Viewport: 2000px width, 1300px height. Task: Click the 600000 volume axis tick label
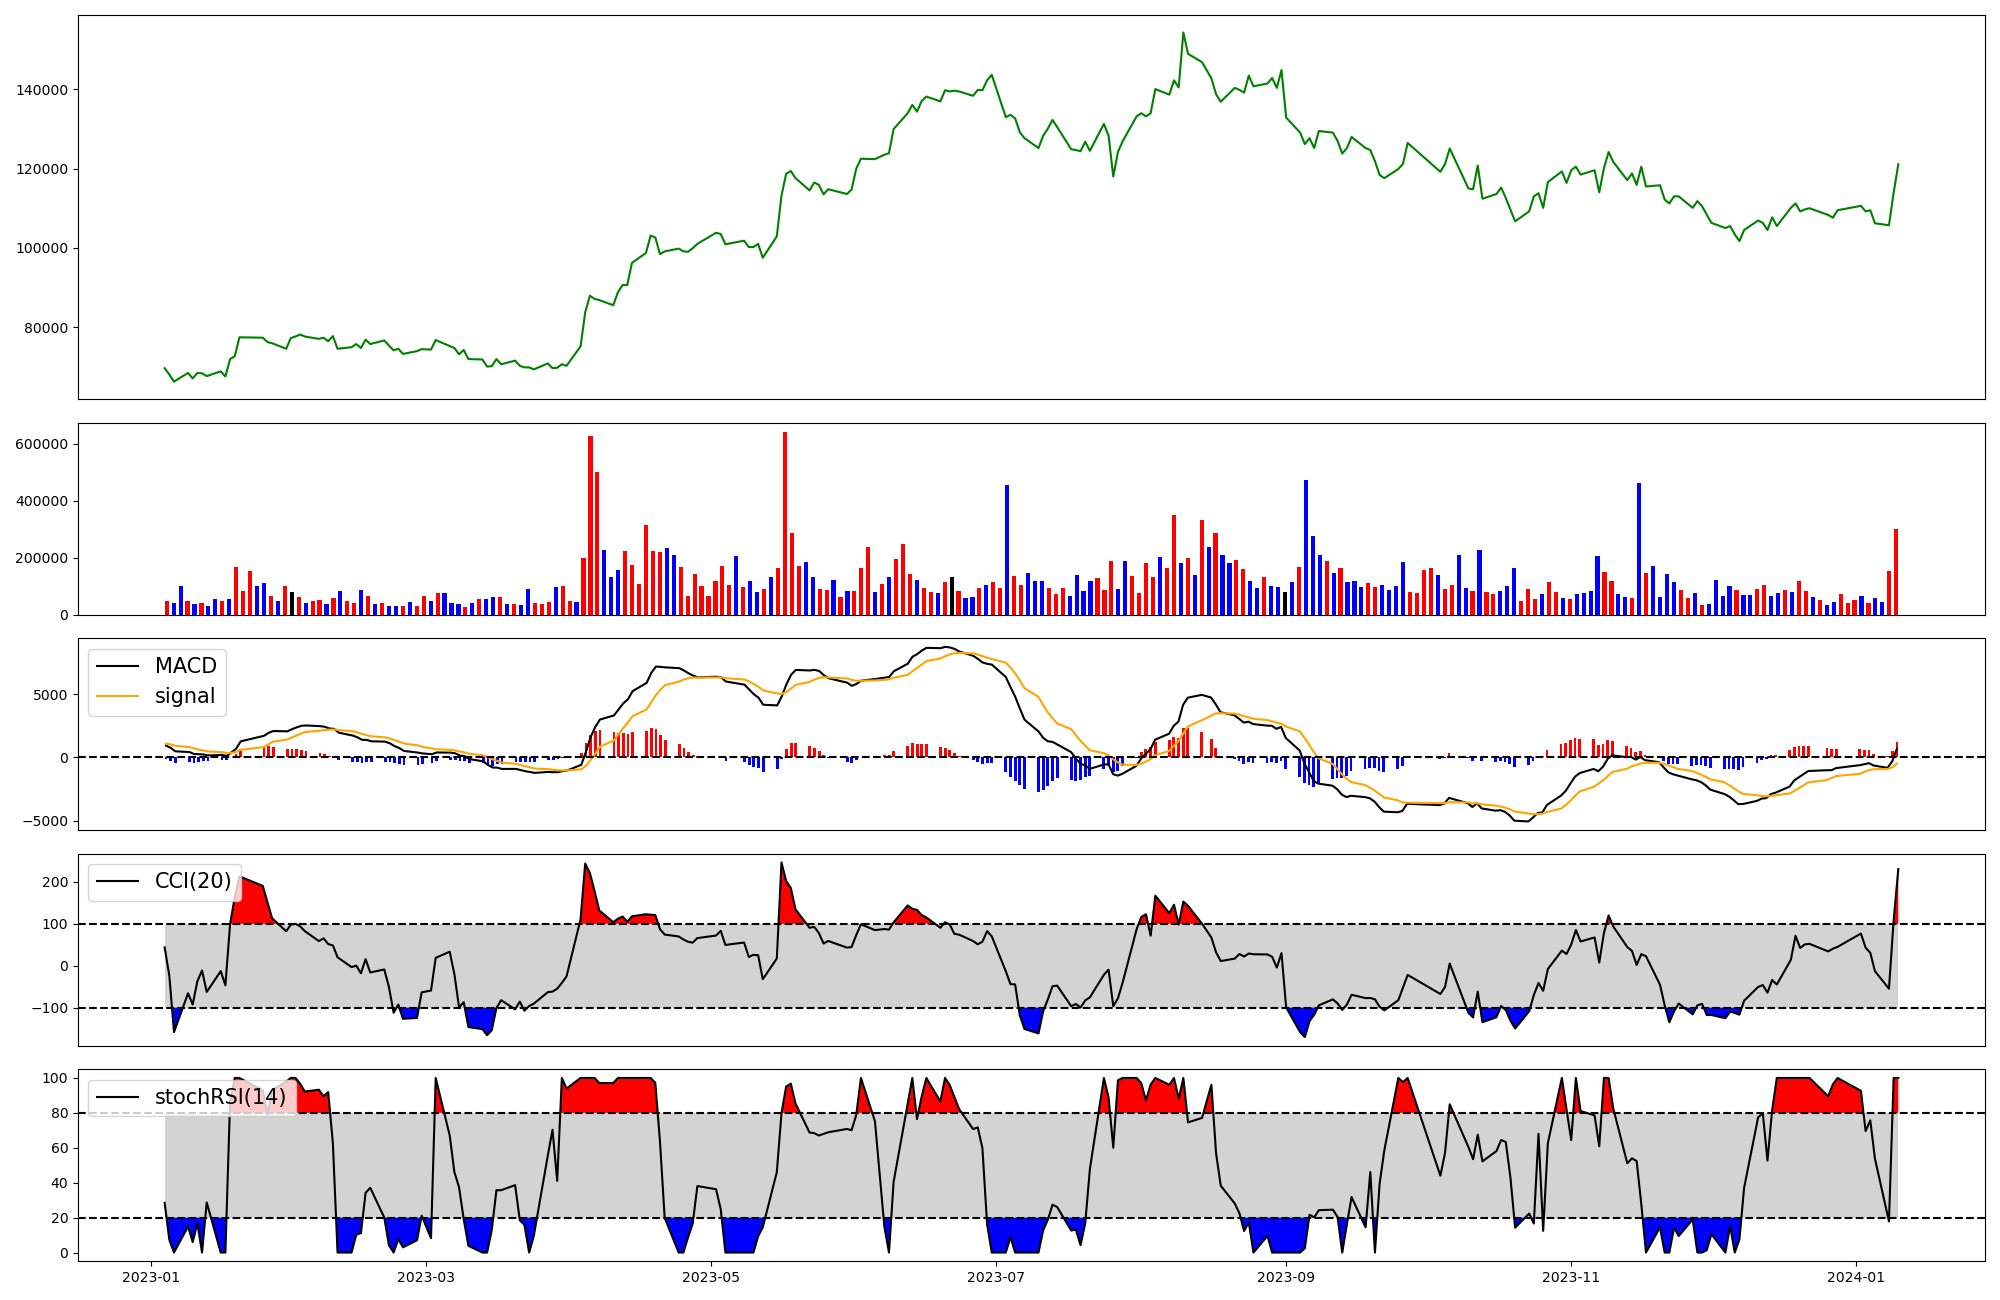(x=42, y=444)
